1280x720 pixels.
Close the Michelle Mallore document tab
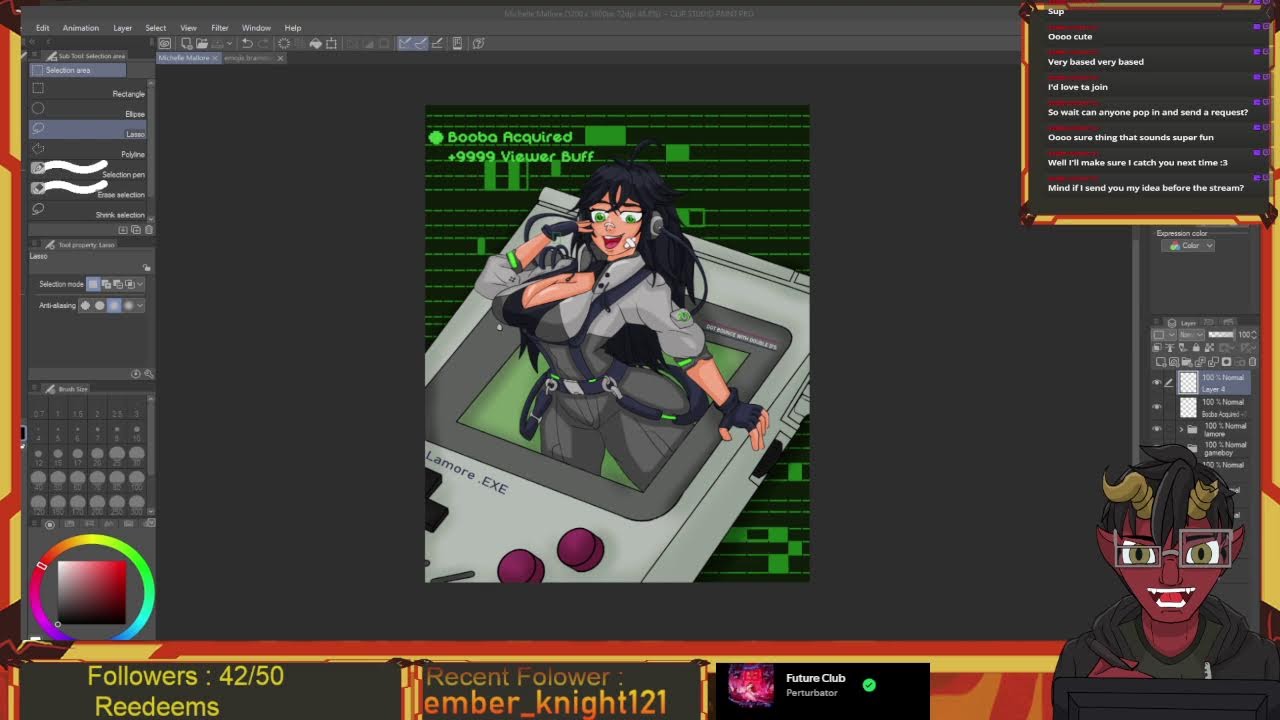(215, 58)
